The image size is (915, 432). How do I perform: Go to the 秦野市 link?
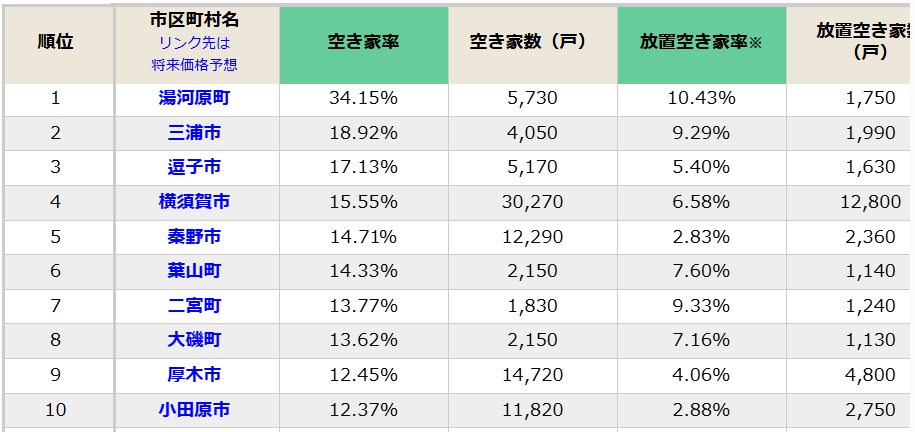[194, 237]
